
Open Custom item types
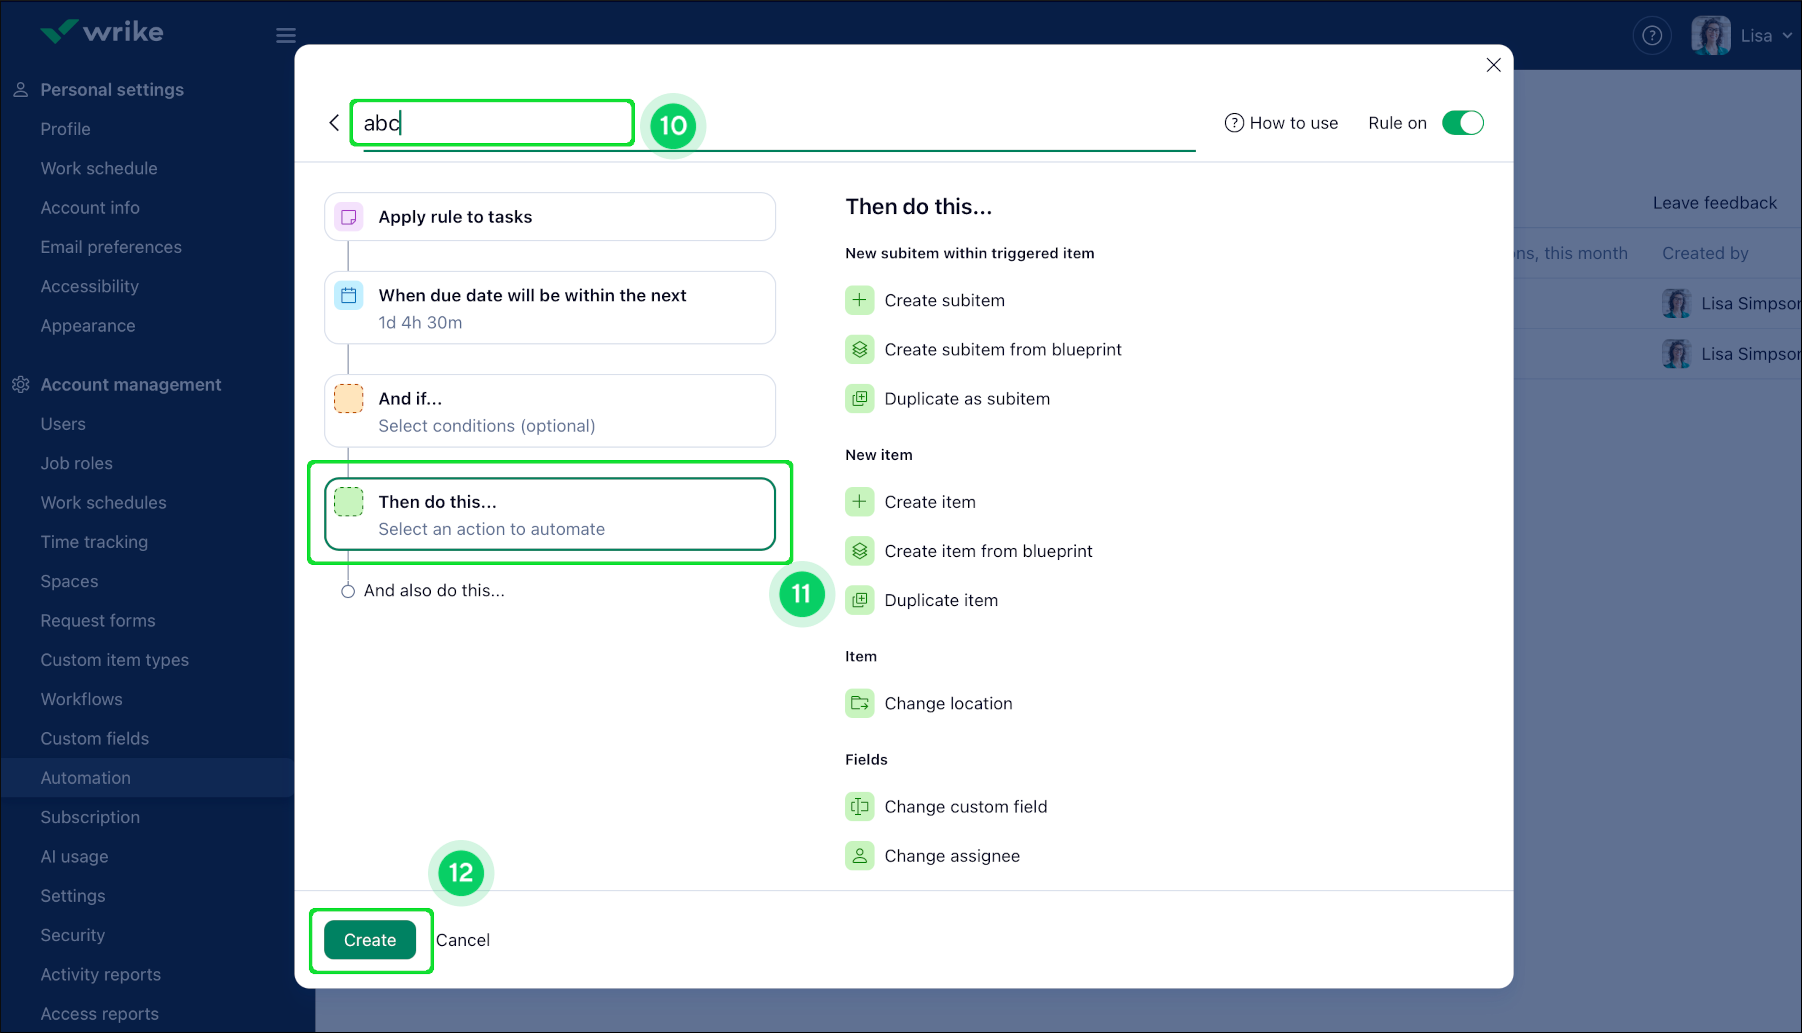tap(114, 660)
